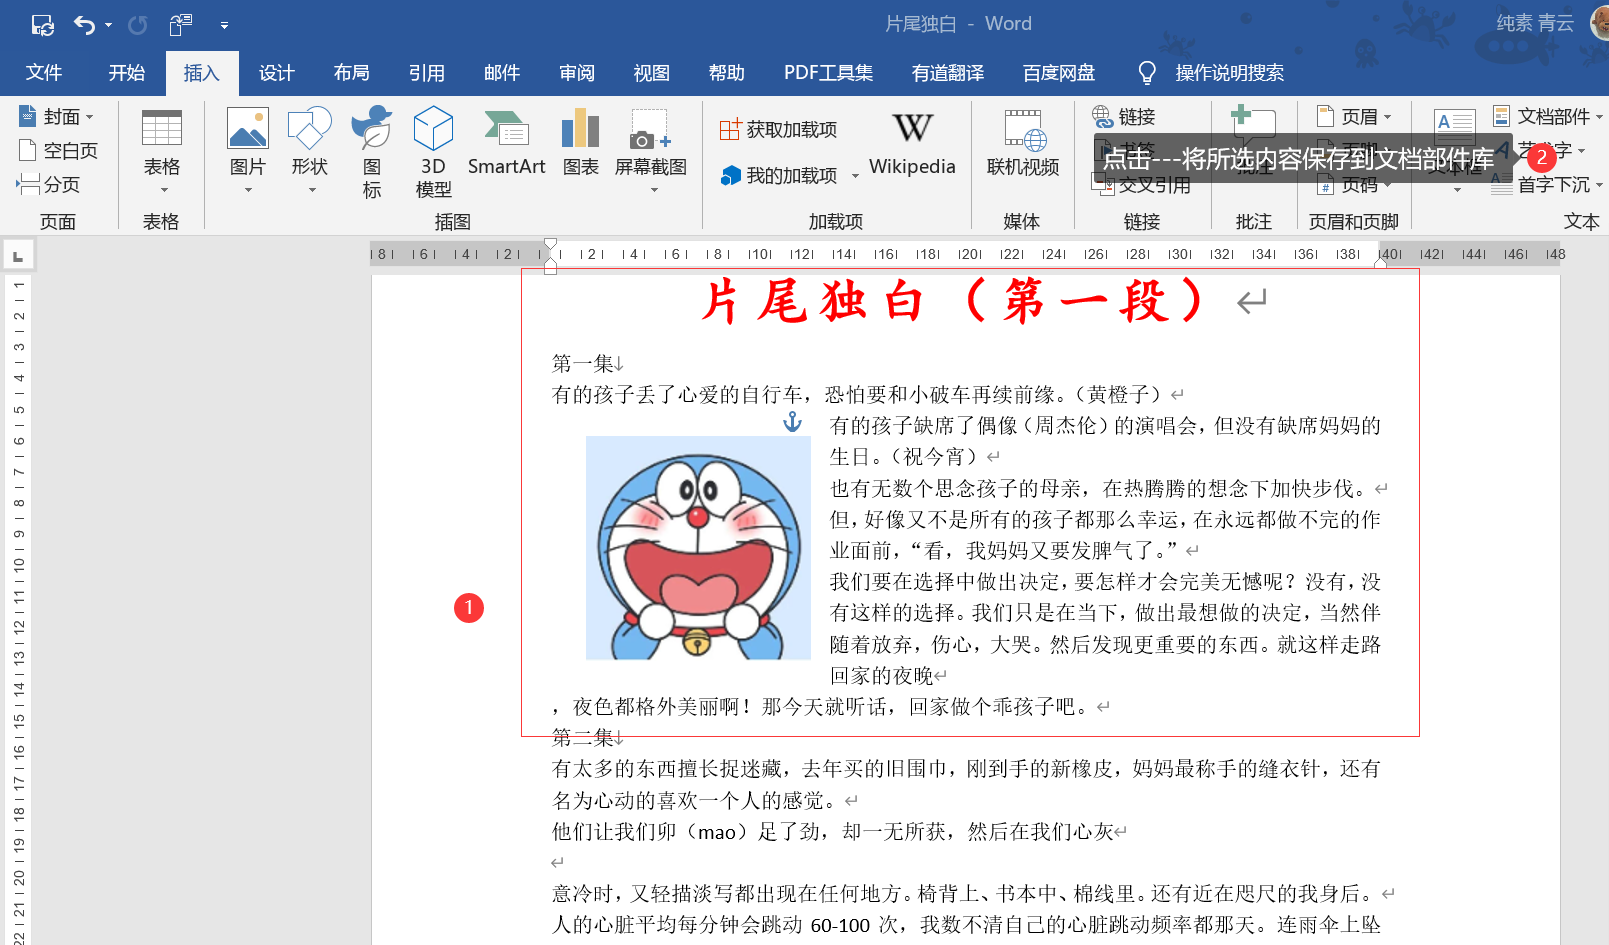1609x945 pixels.
Task: Get add-ins (获取加载项)
Action: (x=779, y=129)
